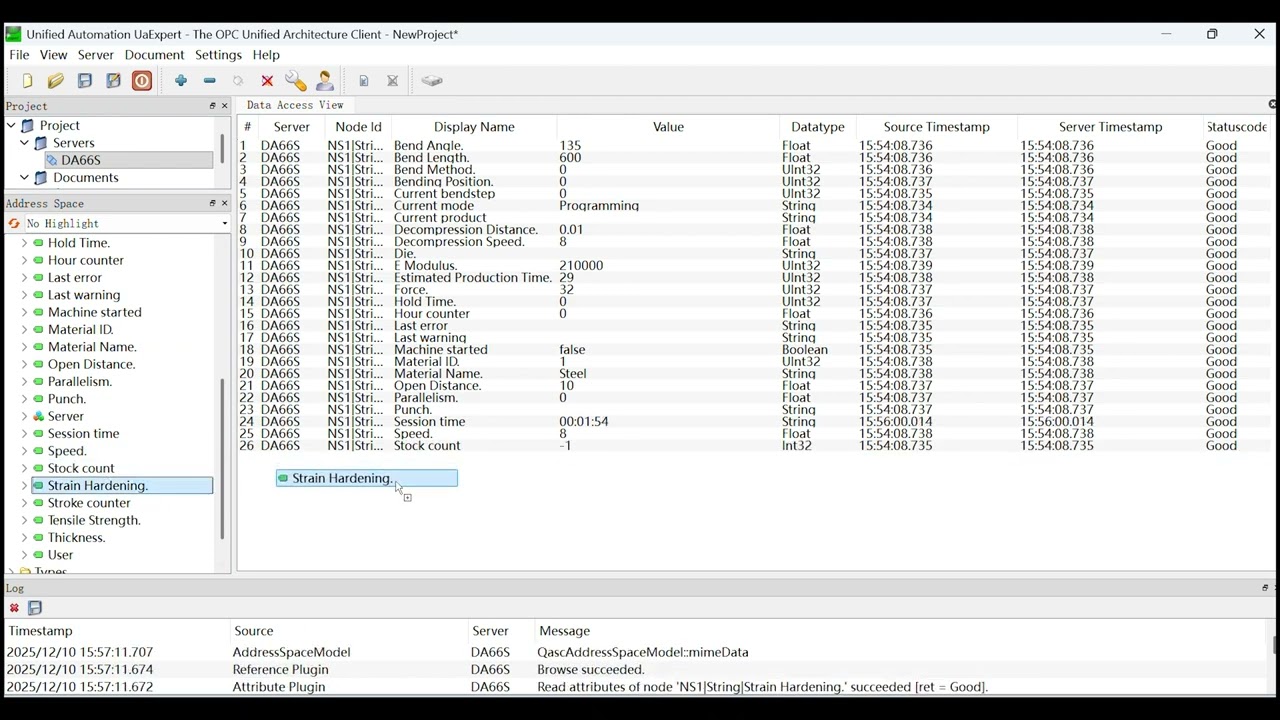
Task: Close the Data Access View document
Action: [x=1271, y=105]
